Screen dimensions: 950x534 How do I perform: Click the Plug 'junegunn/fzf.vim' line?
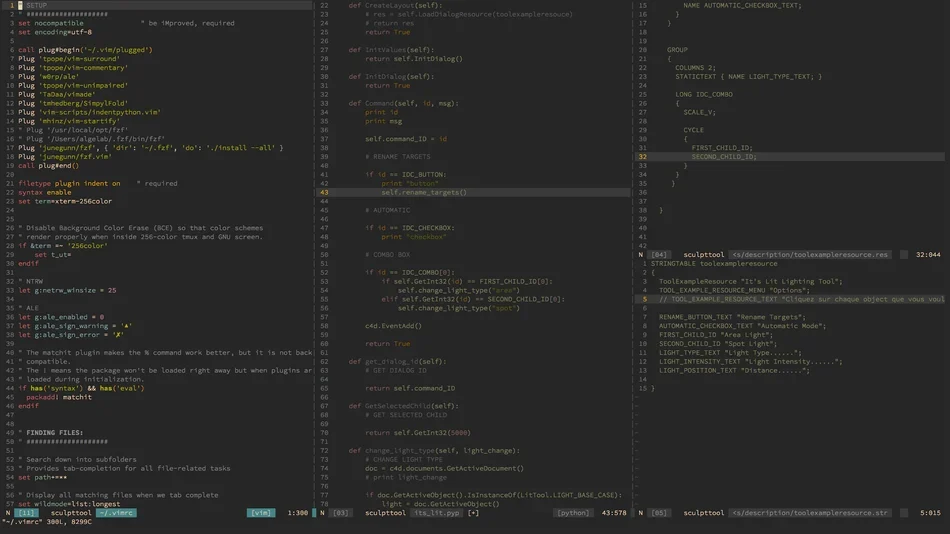pyautogui.click(x=65, y=156)
